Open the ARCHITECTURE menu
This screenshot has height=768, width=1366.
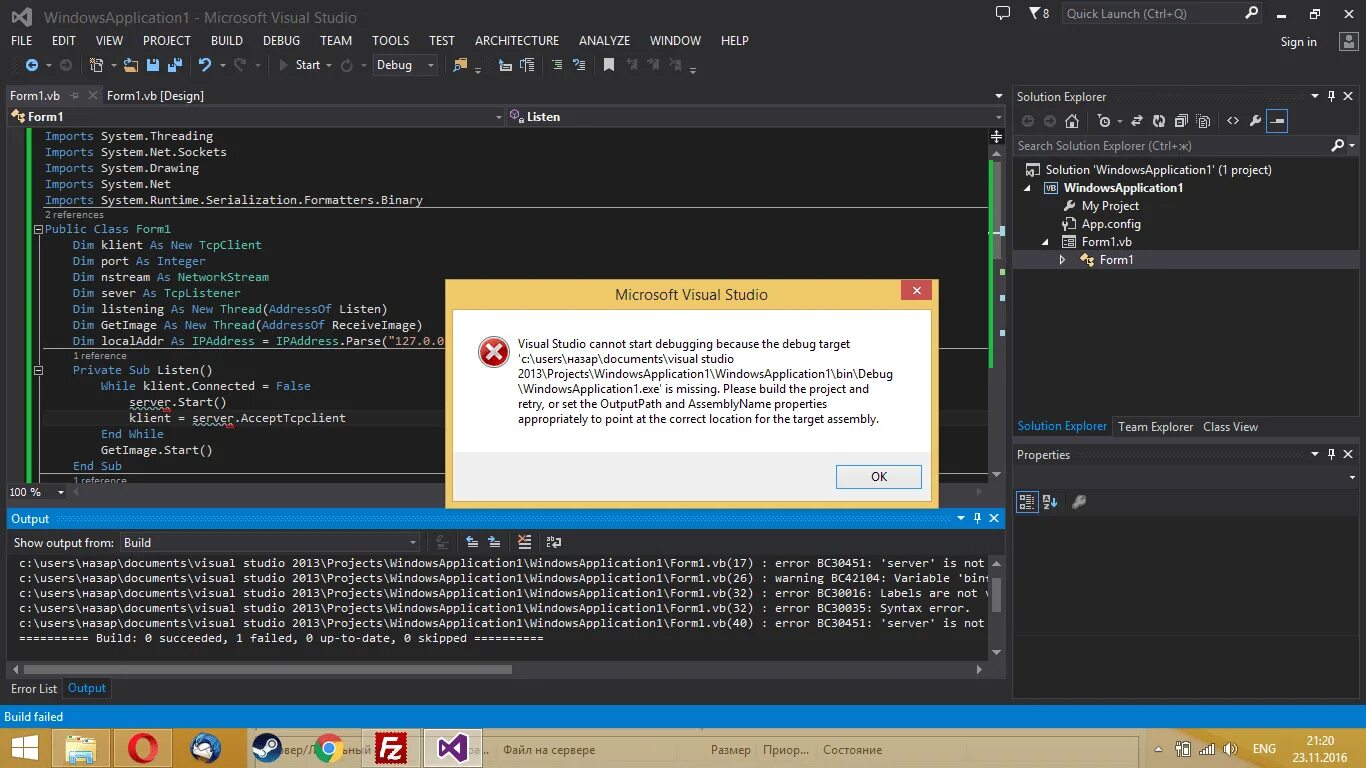pyautogui.click(x=517, y=41)
